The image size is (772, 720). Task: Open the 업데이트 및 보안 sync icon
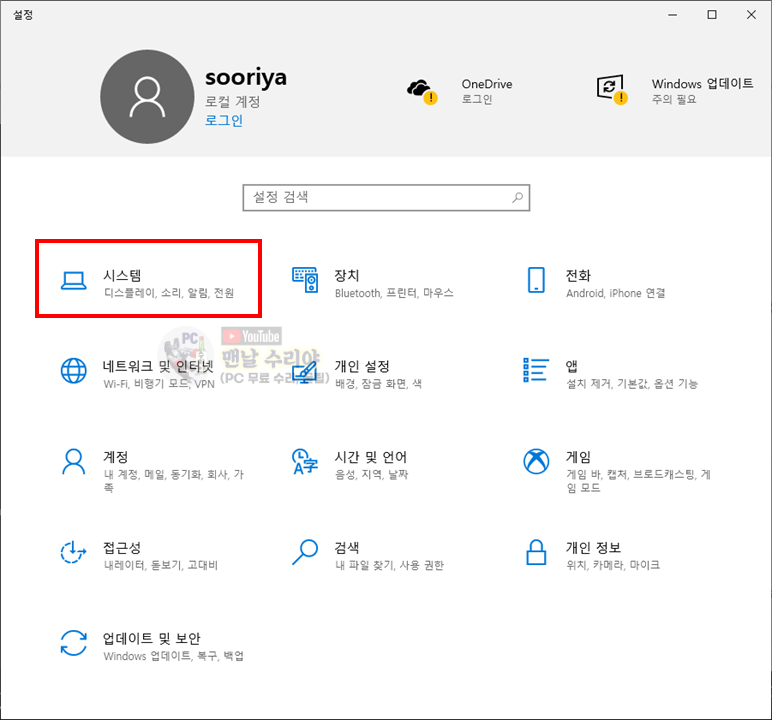coord(73,643)
